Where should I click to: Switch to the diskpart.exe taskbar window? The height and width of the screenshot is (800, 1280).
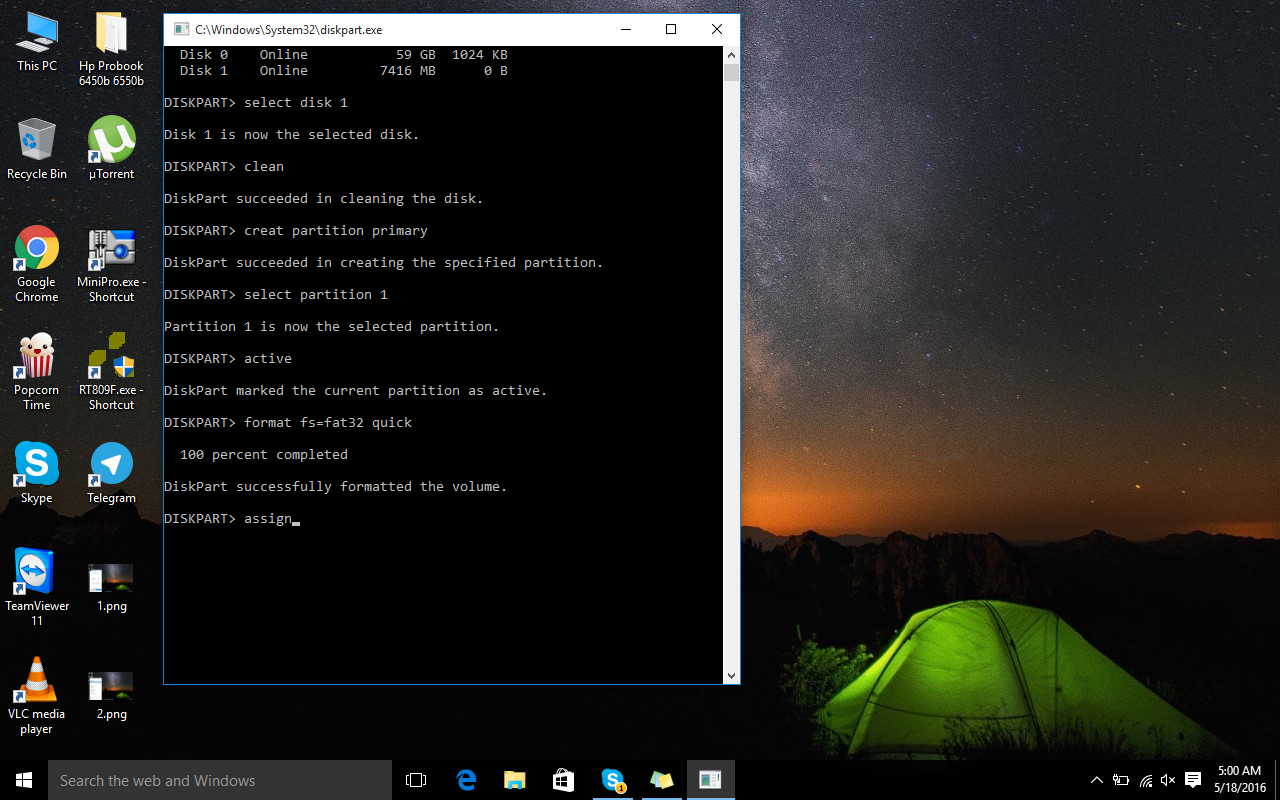(710, 780)
